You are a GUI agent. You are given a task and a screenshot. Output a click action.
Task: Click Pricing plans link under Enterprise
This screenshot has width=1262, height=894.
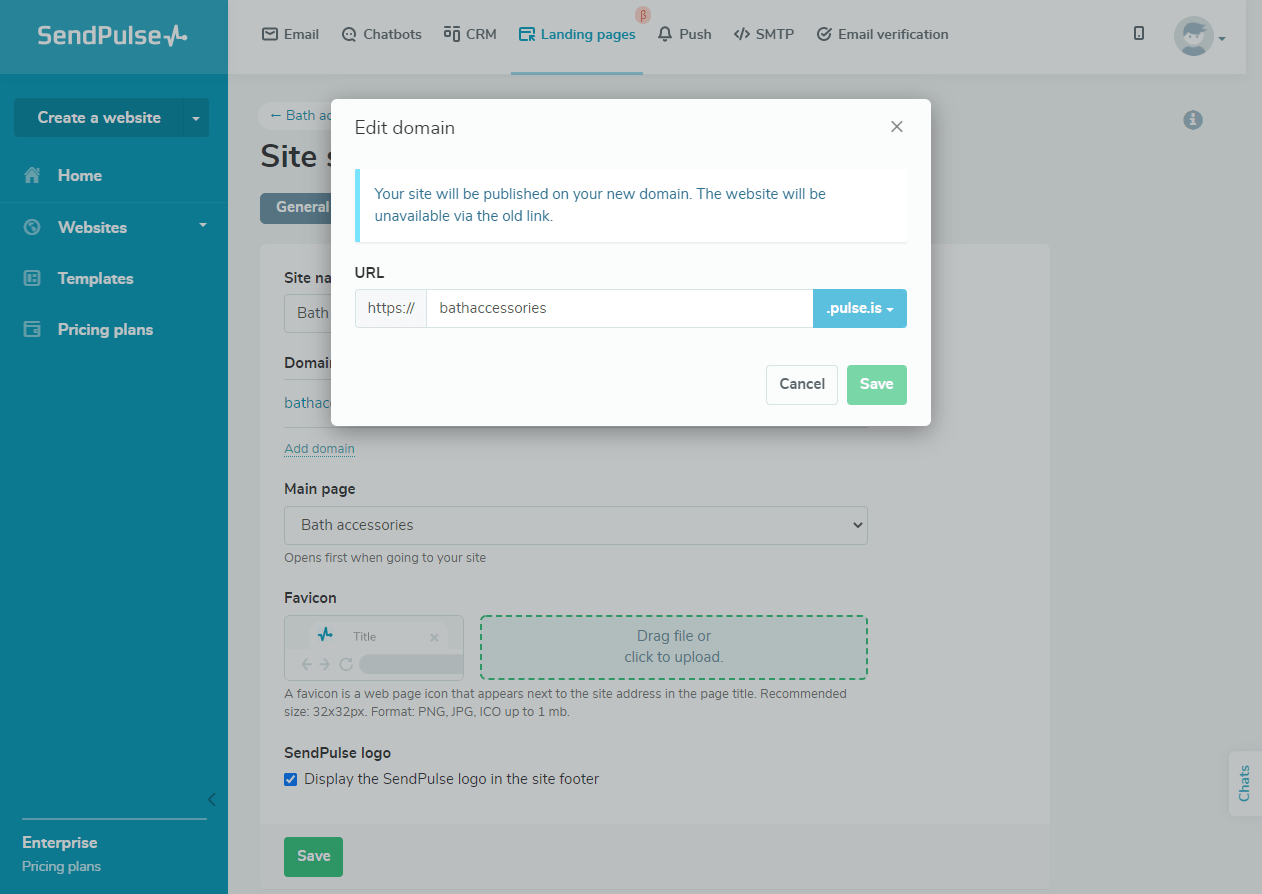point(61,866)
